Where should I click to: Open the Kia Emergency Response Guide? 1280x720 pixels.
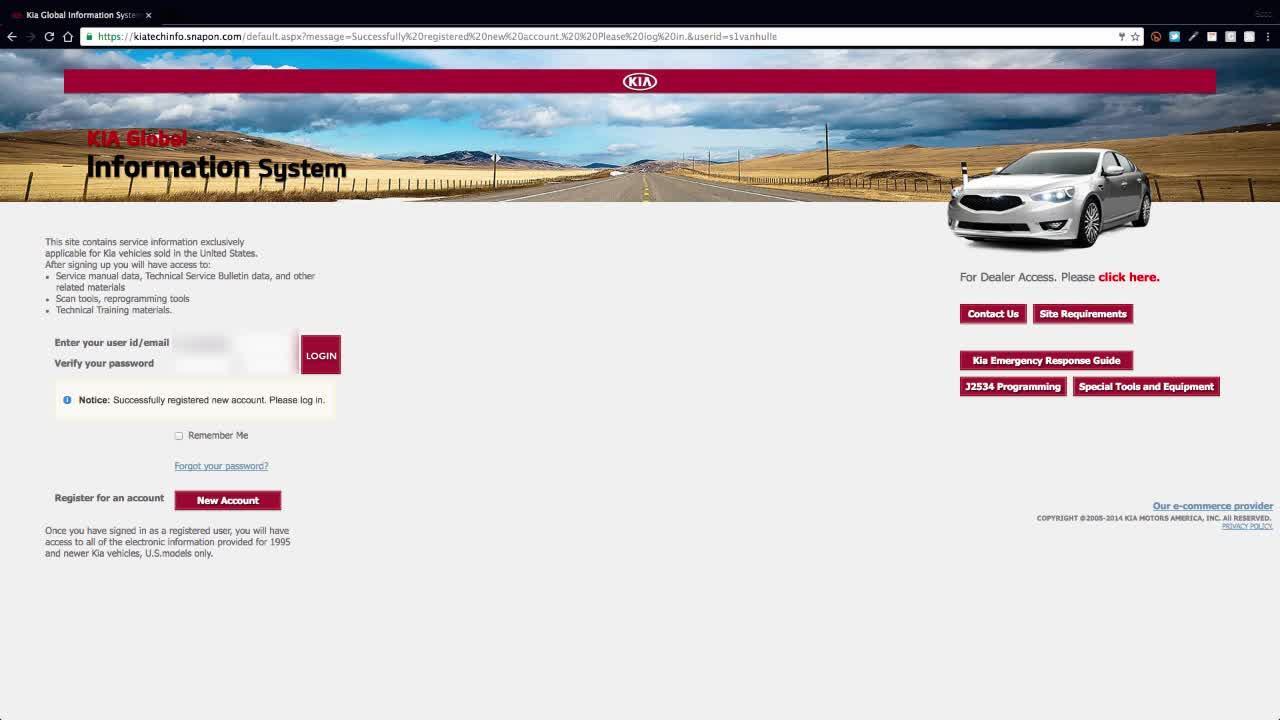pos(1046,360)
